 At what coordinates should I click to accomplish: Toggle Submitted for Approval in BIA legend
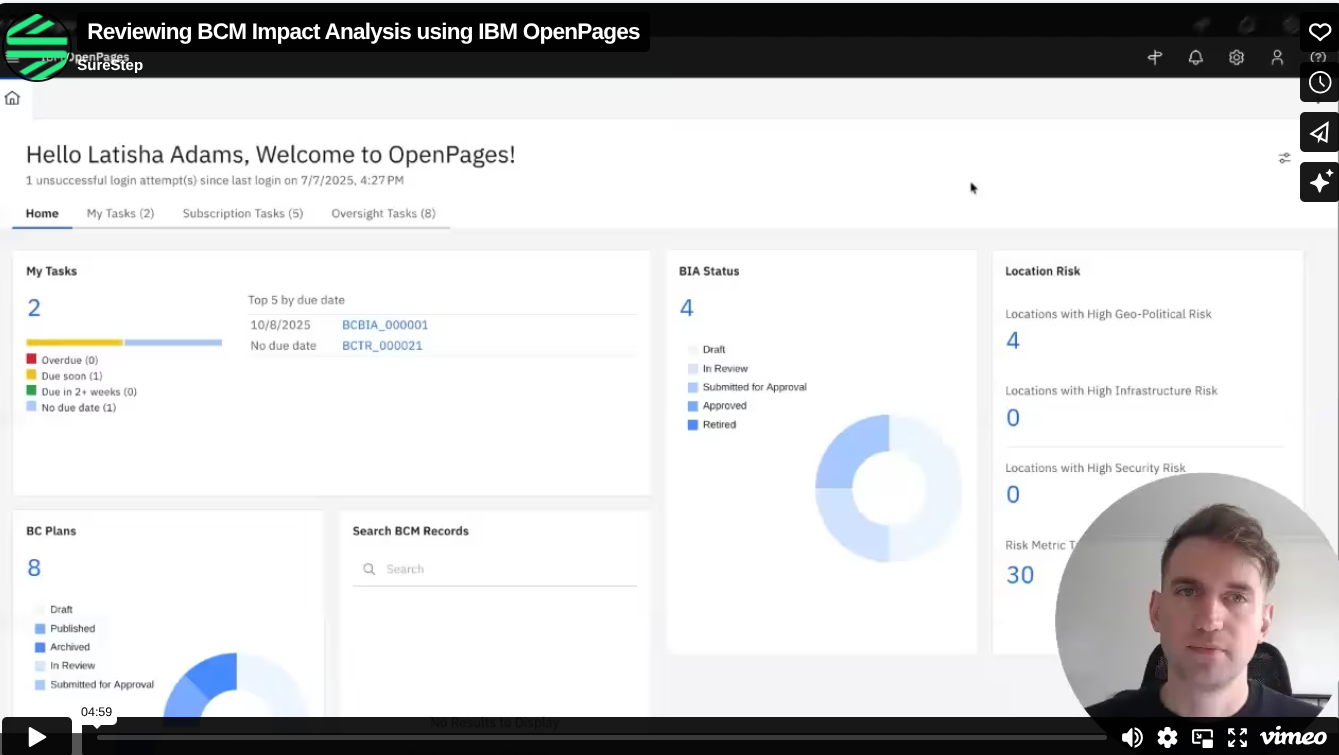[746, 387]
